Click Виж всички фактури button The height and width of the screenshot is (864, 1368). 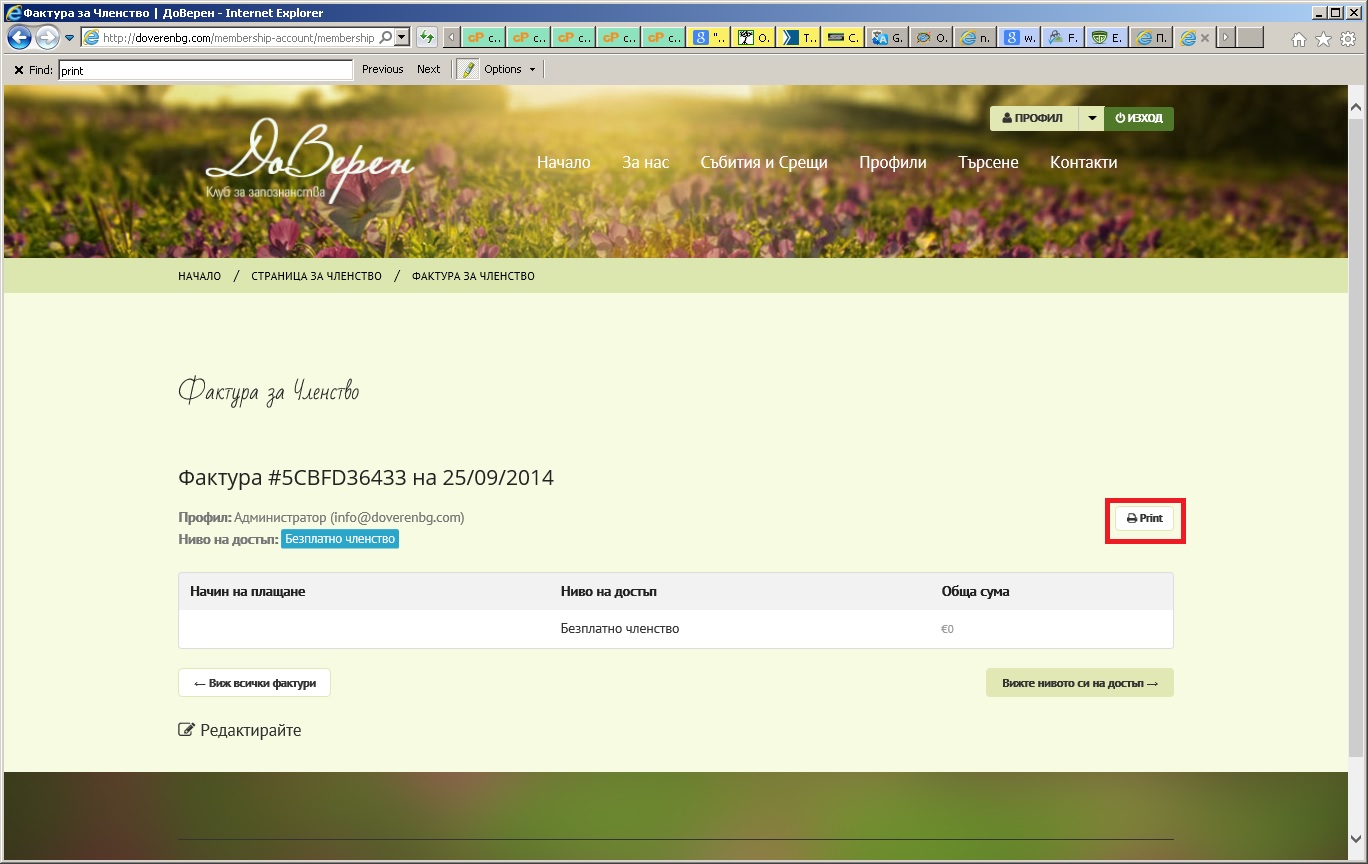click(254, 683)
